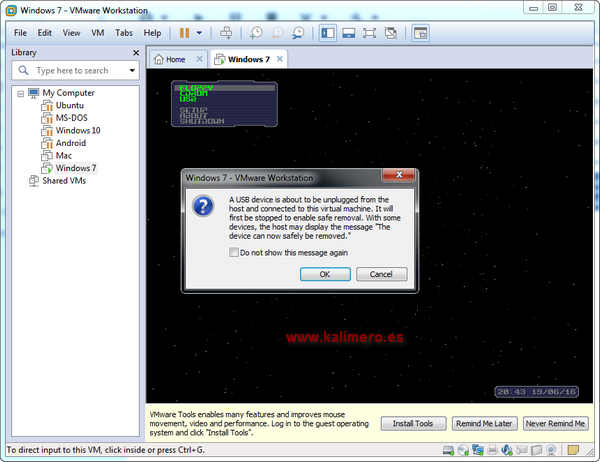Click the hard disk status bar icon
600x462 pixels.
coord(448,451)
